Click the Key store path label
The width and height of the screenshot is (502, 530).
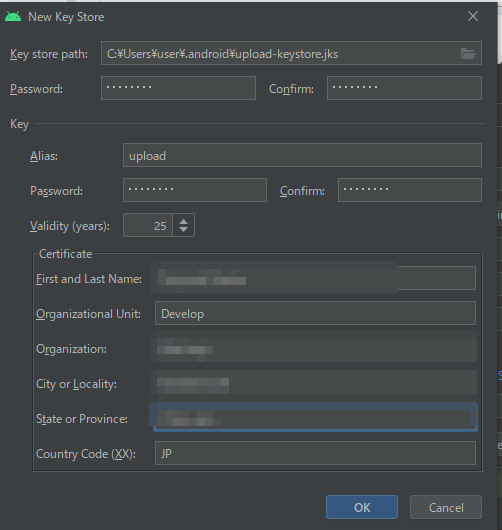pyautogui.click(x=49, y=54)
